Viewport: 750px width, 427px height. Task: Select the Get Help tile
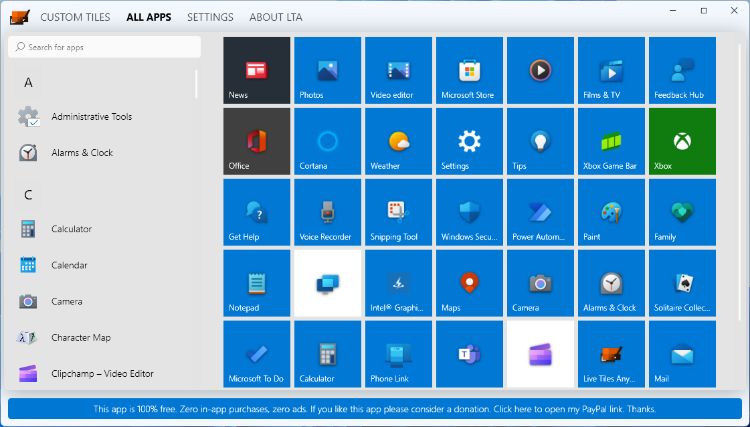tap(256, 212)
